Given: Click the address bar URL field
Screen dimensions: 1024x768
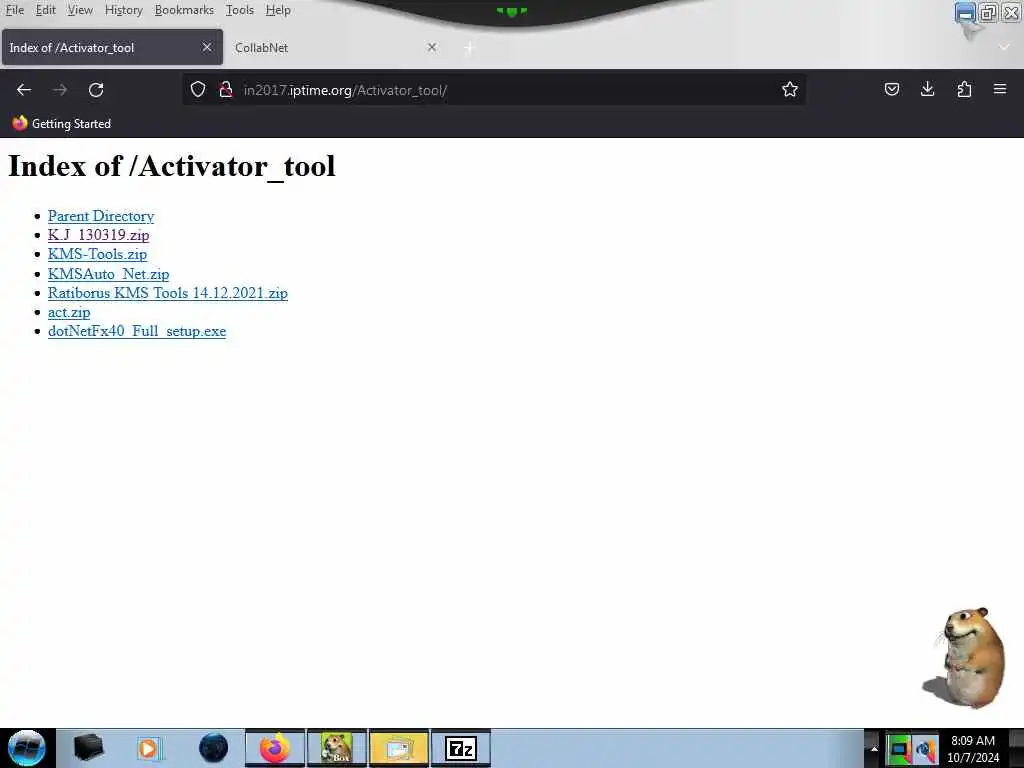Looking at the screenshot, I should (493, 90).
